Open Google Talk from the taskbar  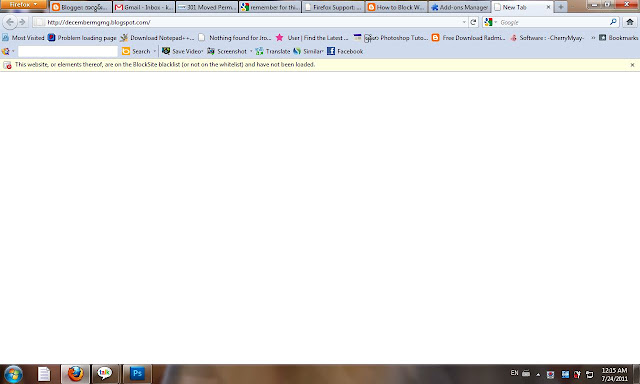coord(105,374)
